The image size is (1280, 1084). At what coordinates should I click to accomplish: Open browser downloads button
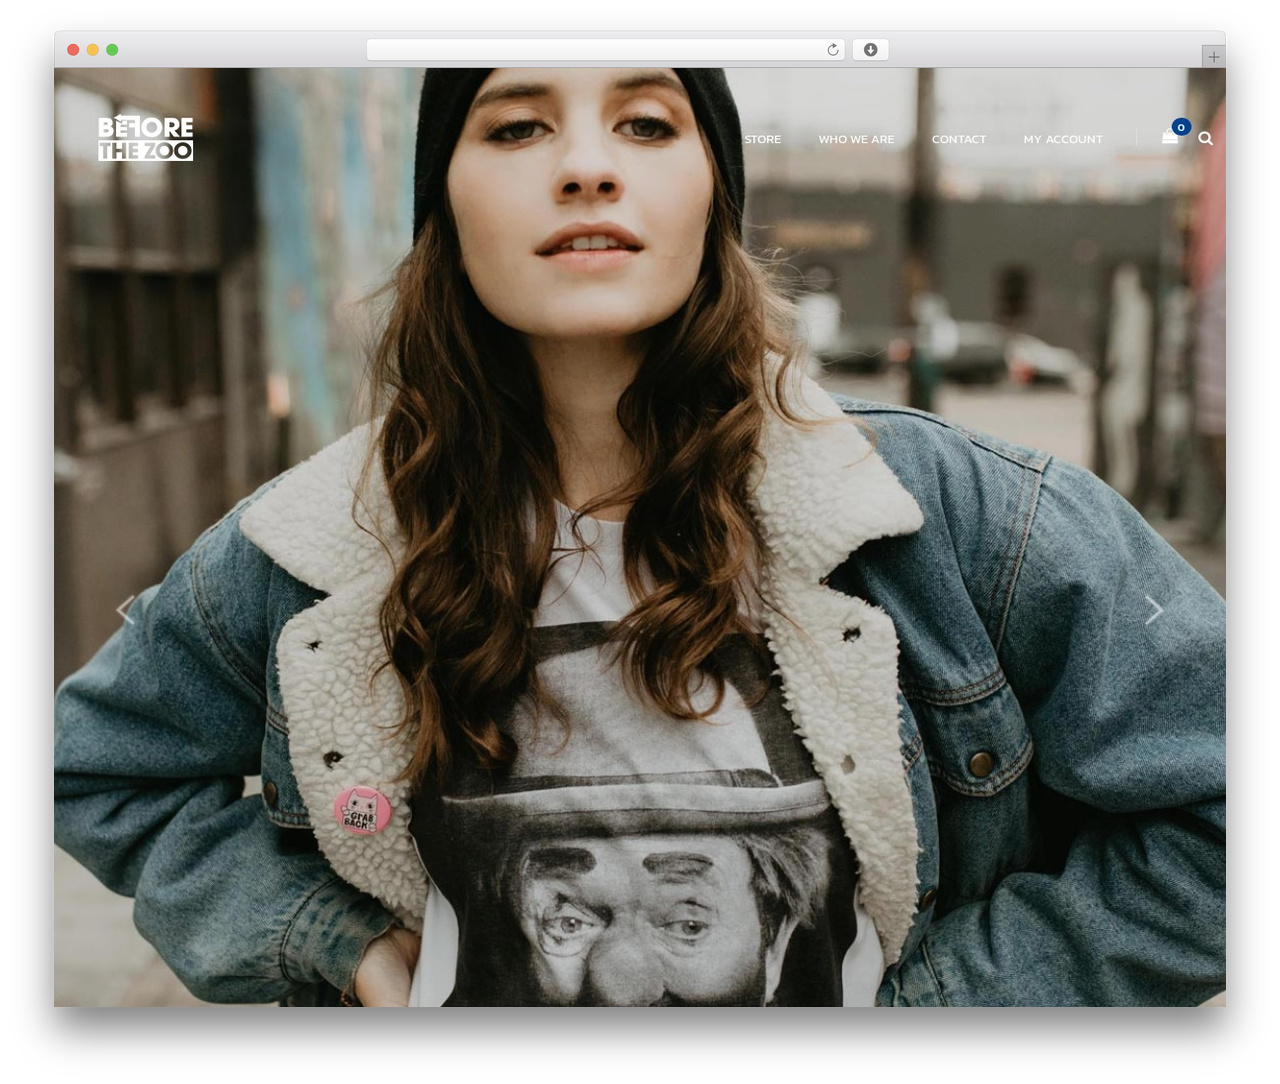(x=870, y=50)
